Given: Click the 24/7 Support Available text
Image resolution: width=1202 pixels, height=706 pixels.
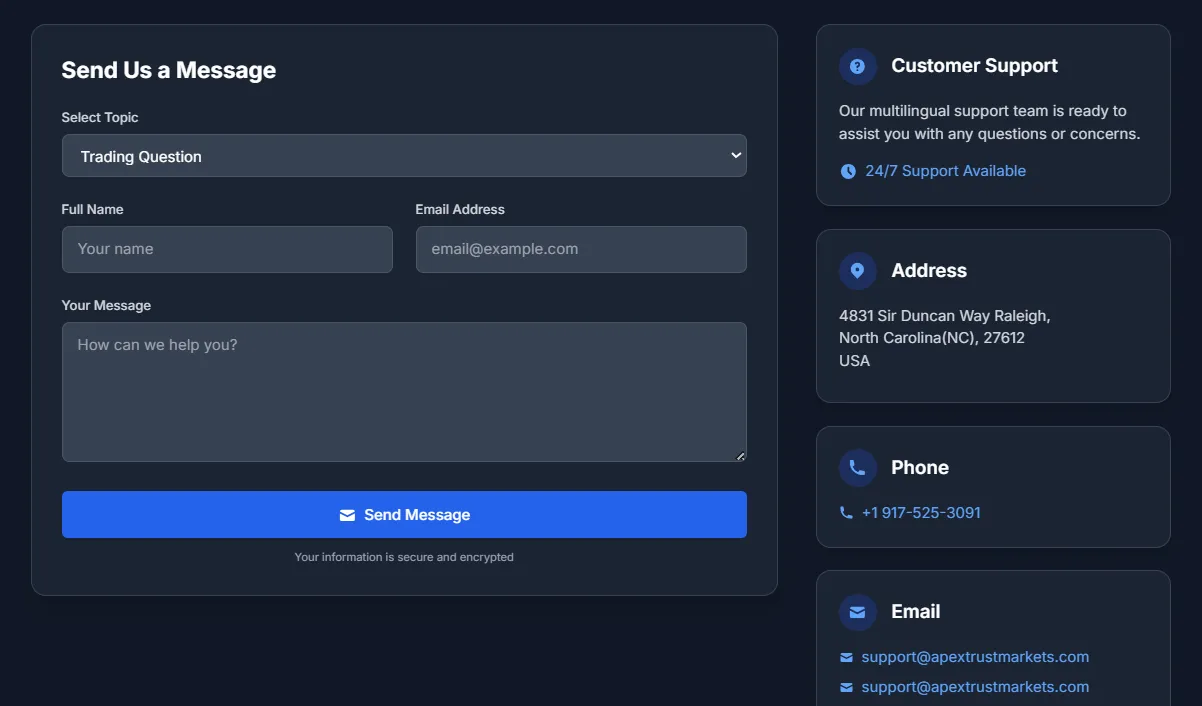Looking at the screenshot, I should click(x=945, y=171).
